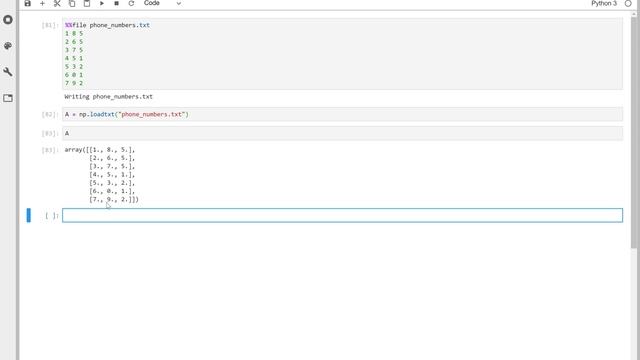Click the blue collapser bar of active cell
The width and height of the screenshot is (640, 360).
[29, 216]
